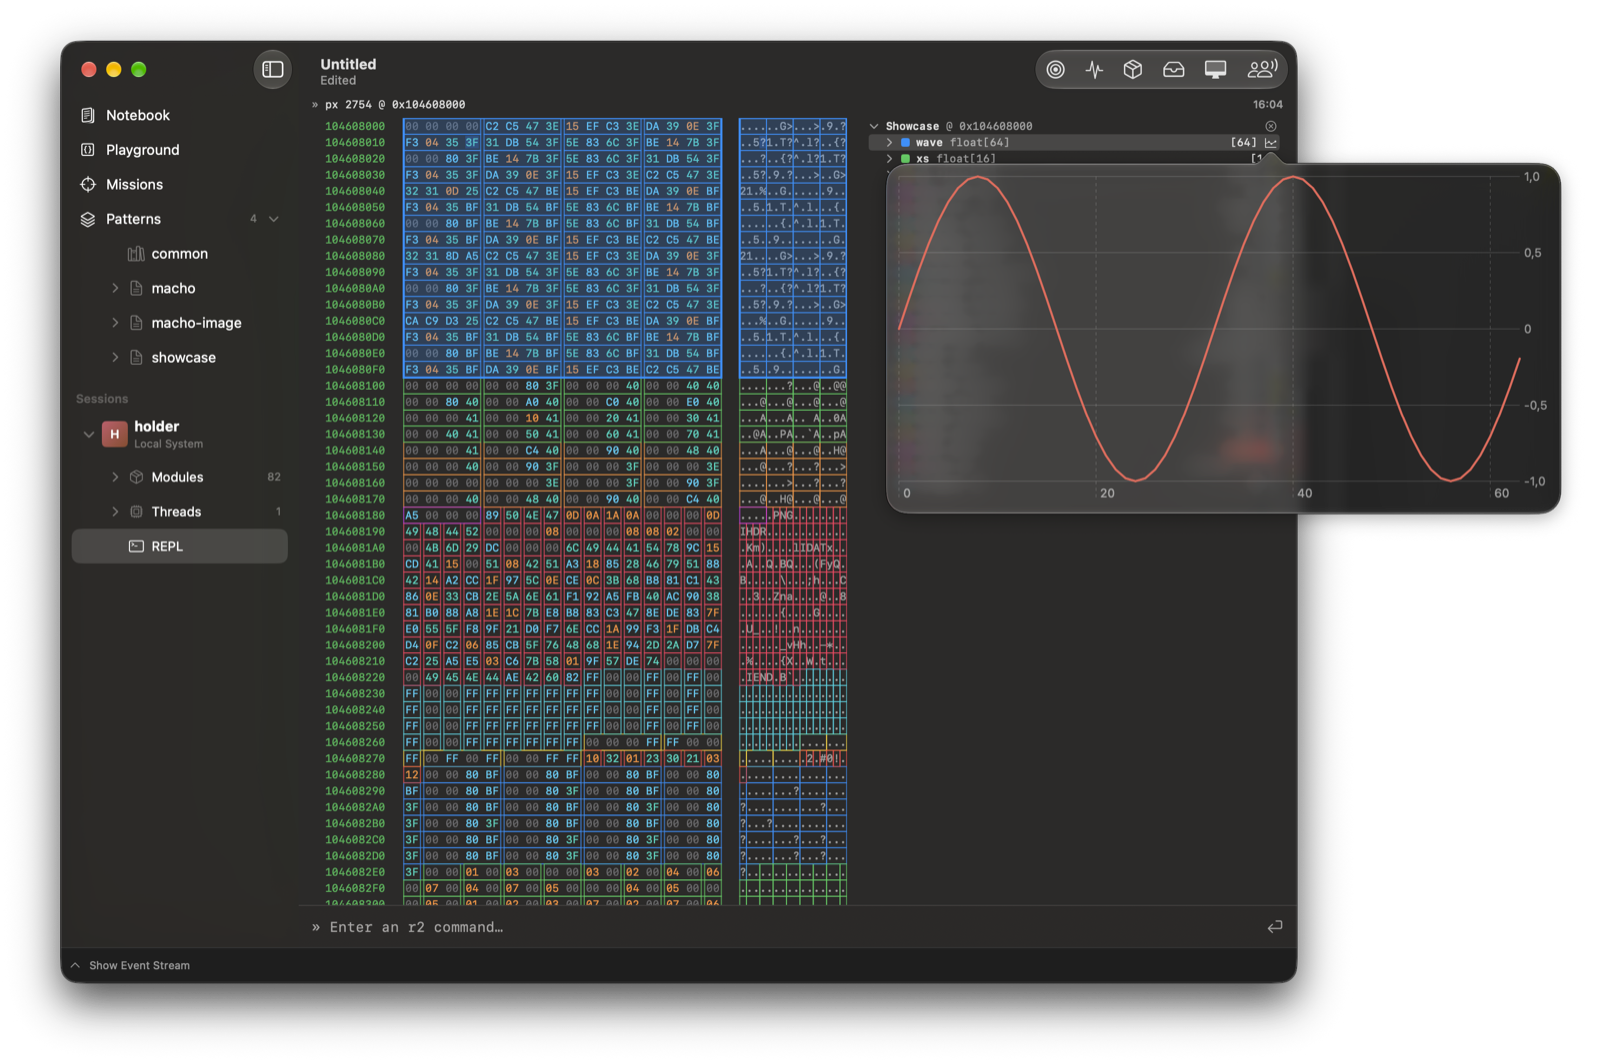1600x1063 pixels.
Task: Click the desktop monitor icon in the toolbar
Action: (1215, 69)
